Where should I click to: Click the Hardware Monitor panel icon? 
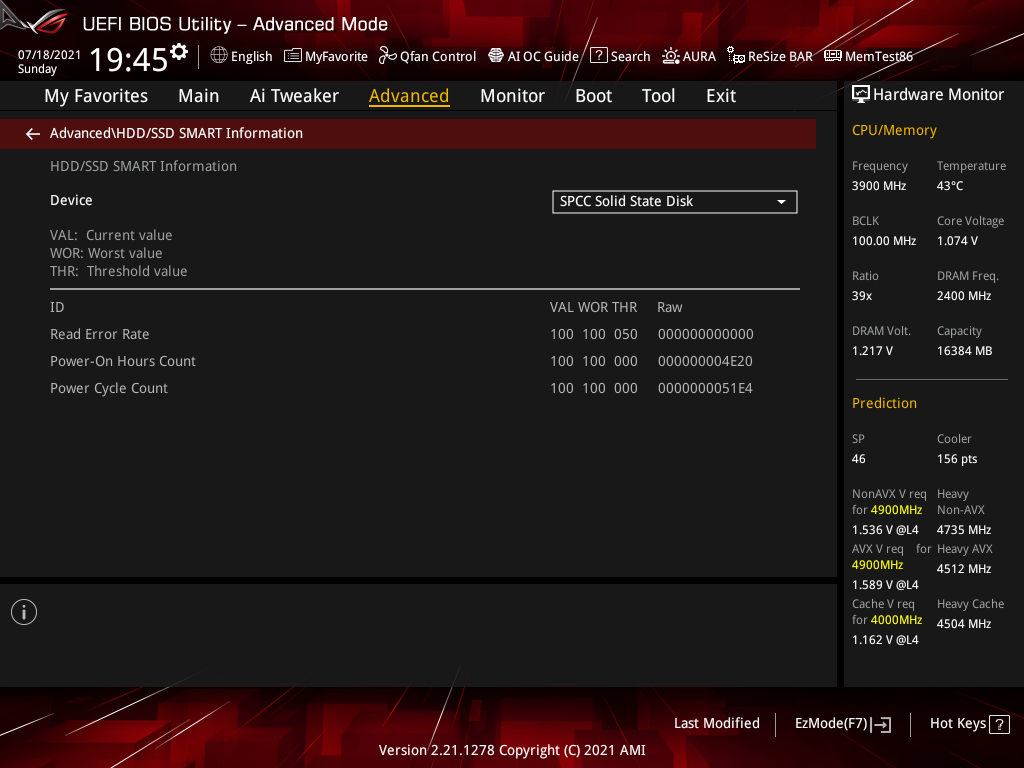pyautogui.click(x=862, y=93)
